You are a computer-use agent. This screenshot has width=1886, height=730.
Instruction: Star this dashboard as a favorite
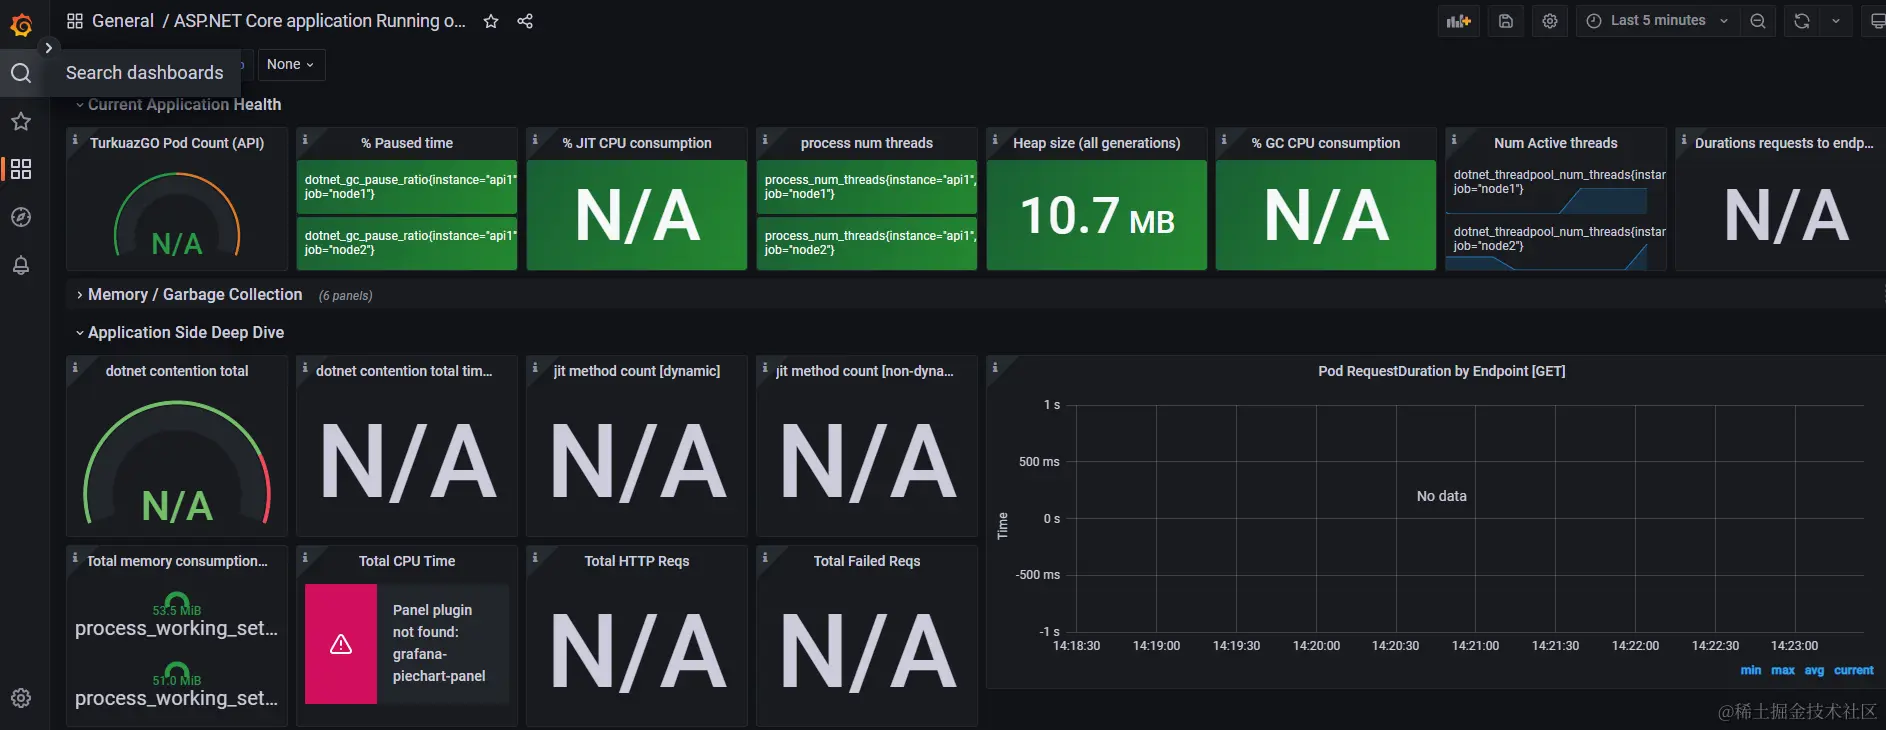coord(491,21)
